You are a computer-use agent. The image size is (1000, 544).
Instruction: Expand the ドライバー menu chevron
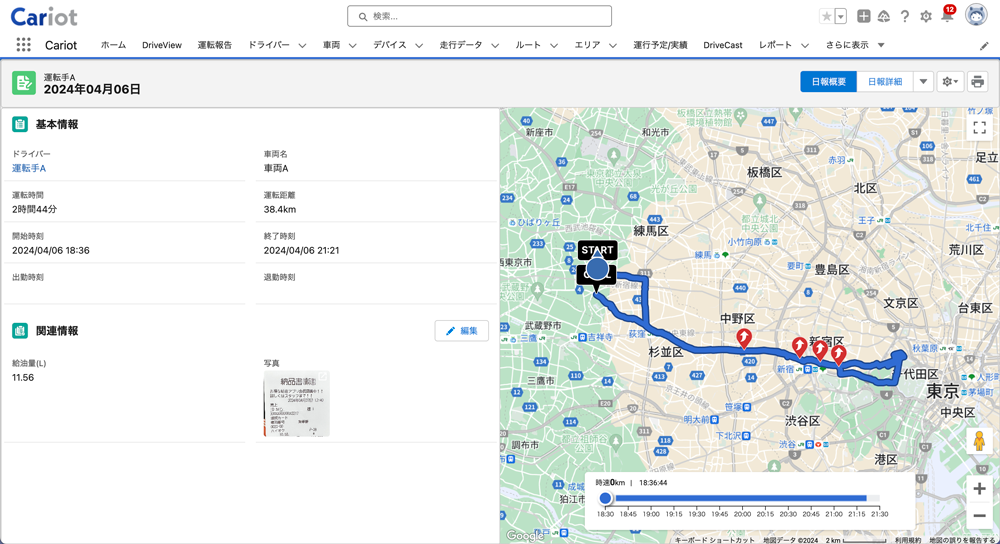[302, 46]
